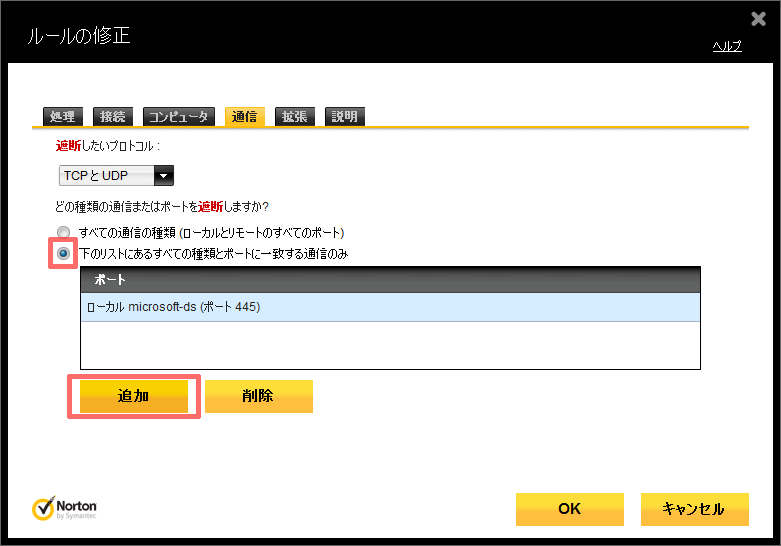This screenshot has height=546, width=781.
Task: Confirm with the OK button
Action: [x=569, y=509]
